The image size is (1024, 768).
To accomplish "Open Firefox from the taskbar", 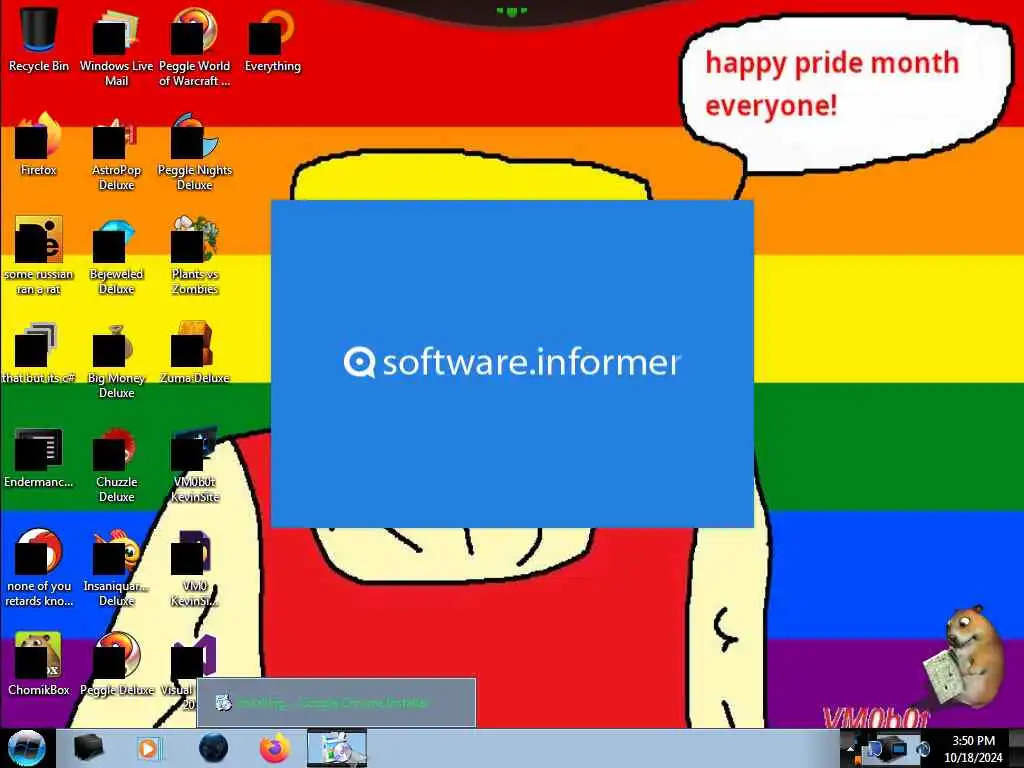I will pos(274,748).
